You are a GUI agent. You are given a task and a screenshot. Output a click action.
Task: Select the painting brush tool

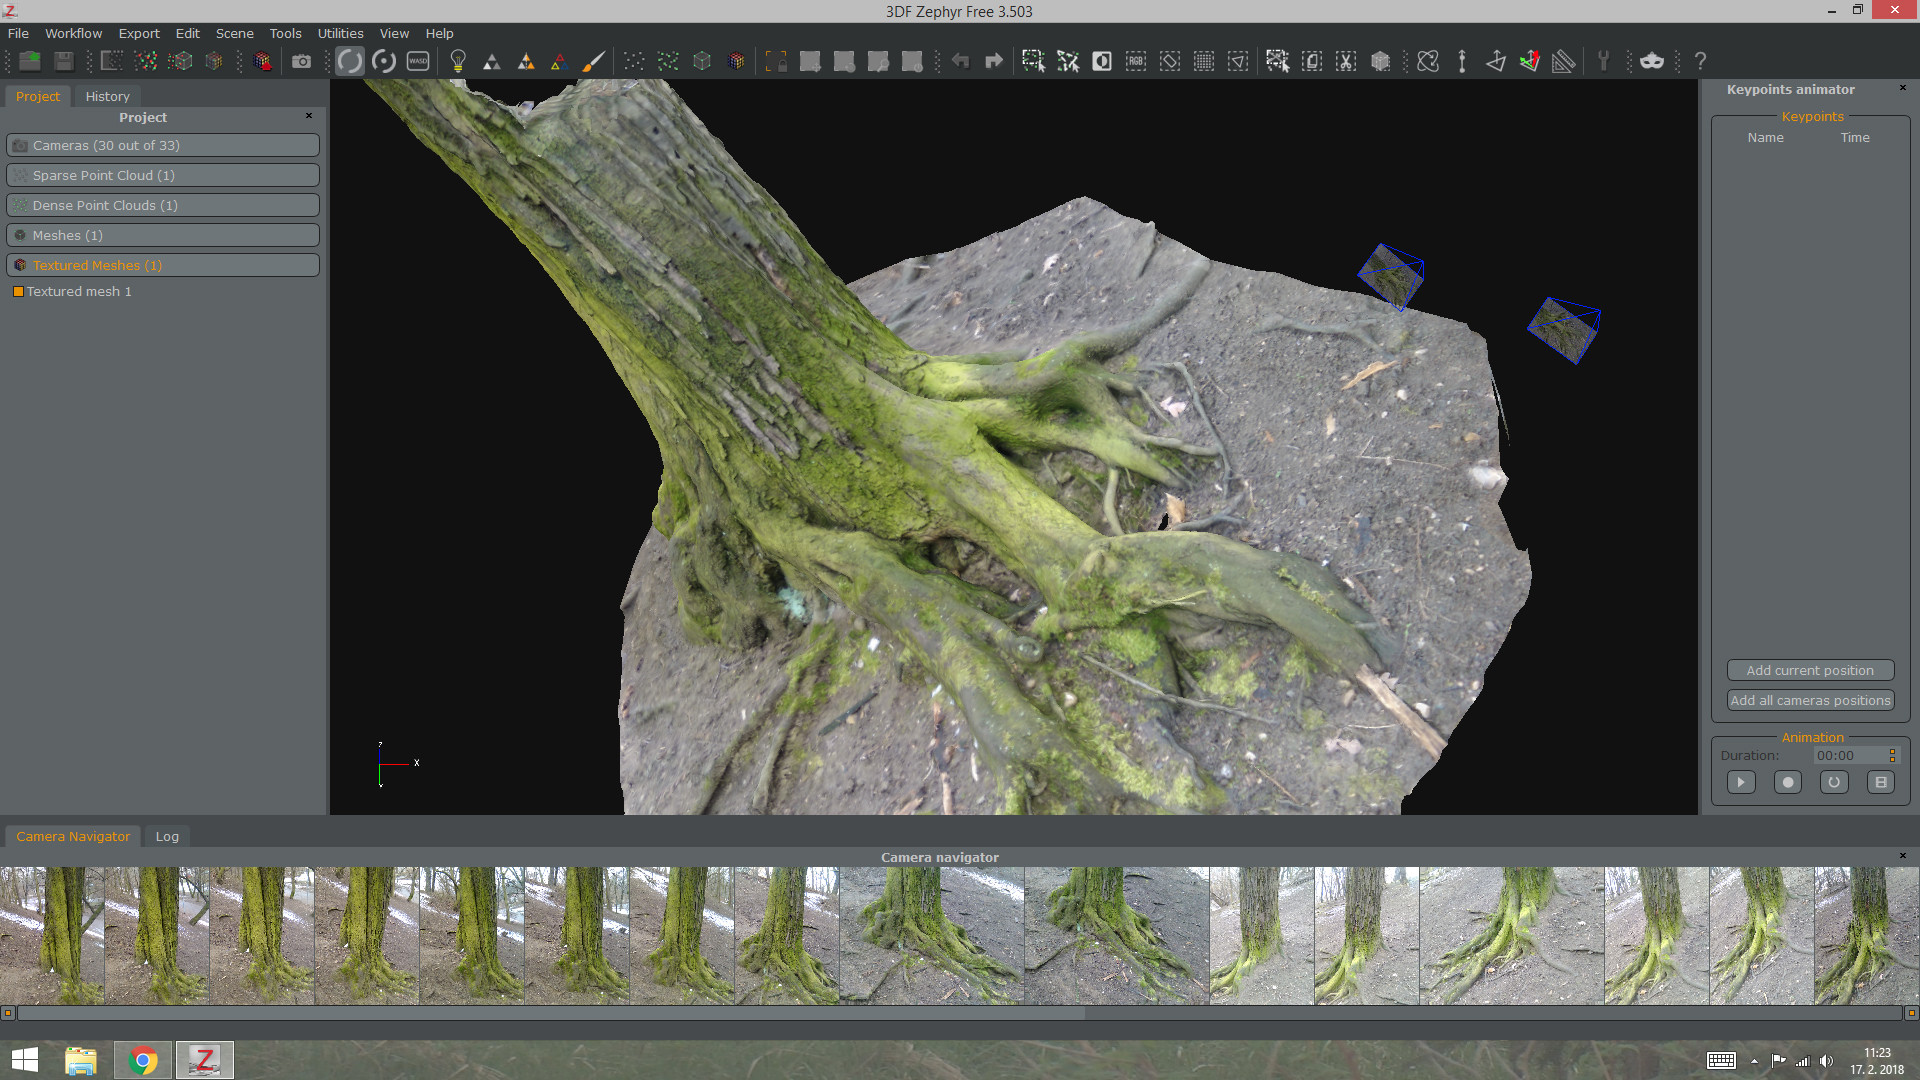coord(593,61)
